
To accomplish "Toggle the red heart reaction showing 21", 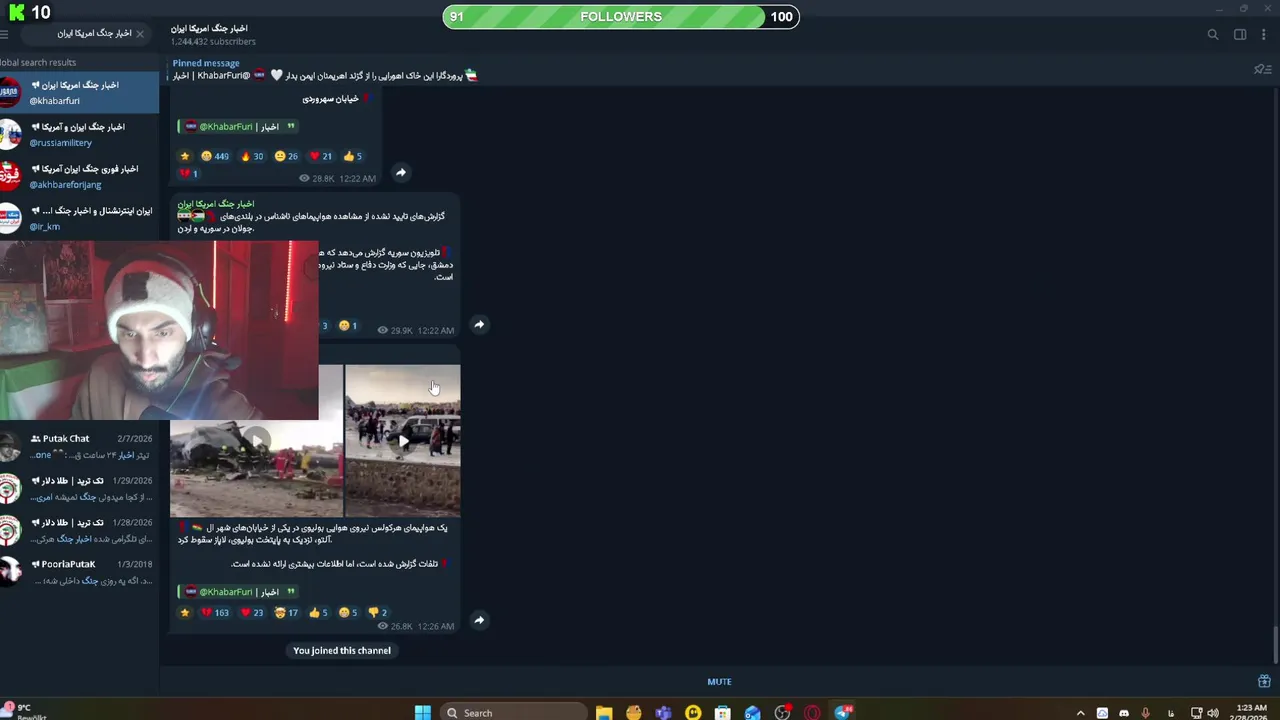I will [x=321, y=156].
